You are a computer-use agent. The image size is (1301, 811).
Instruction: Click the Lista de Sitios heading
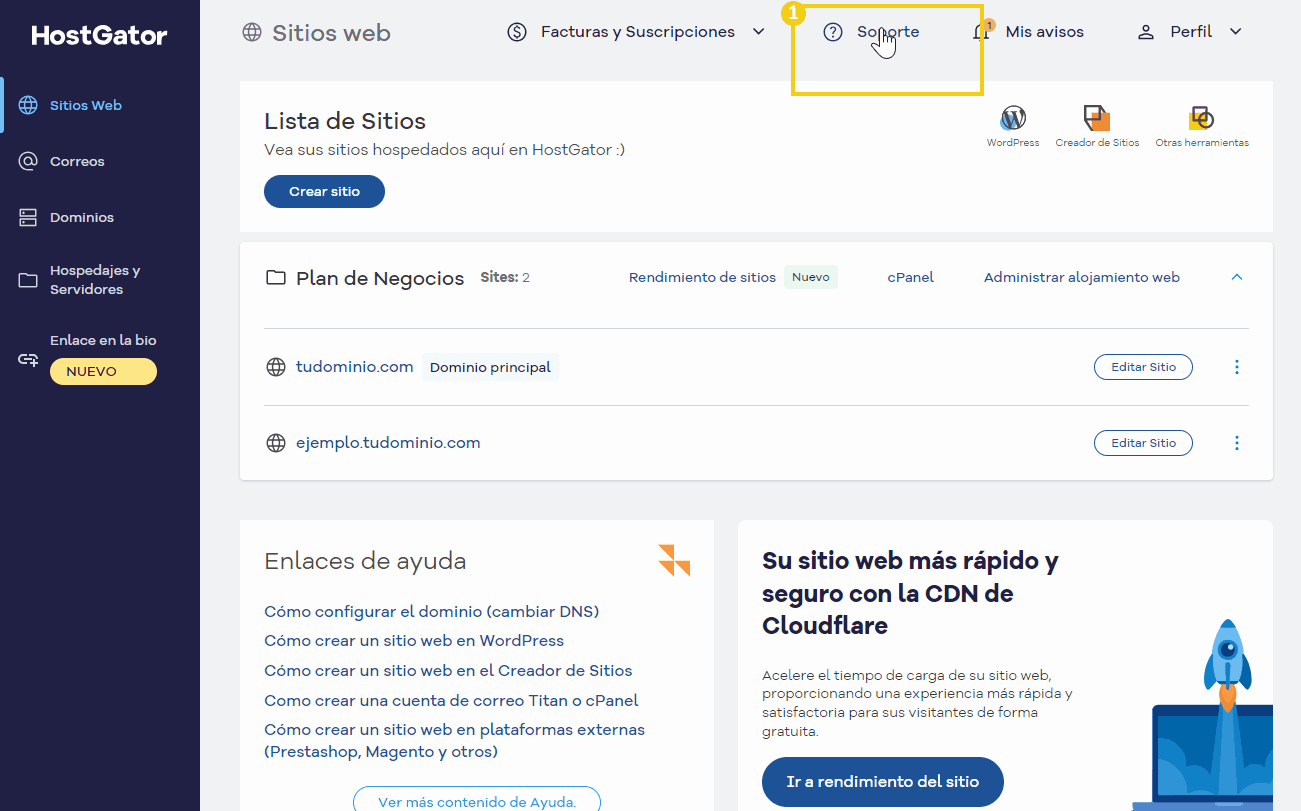click(345, 121)
